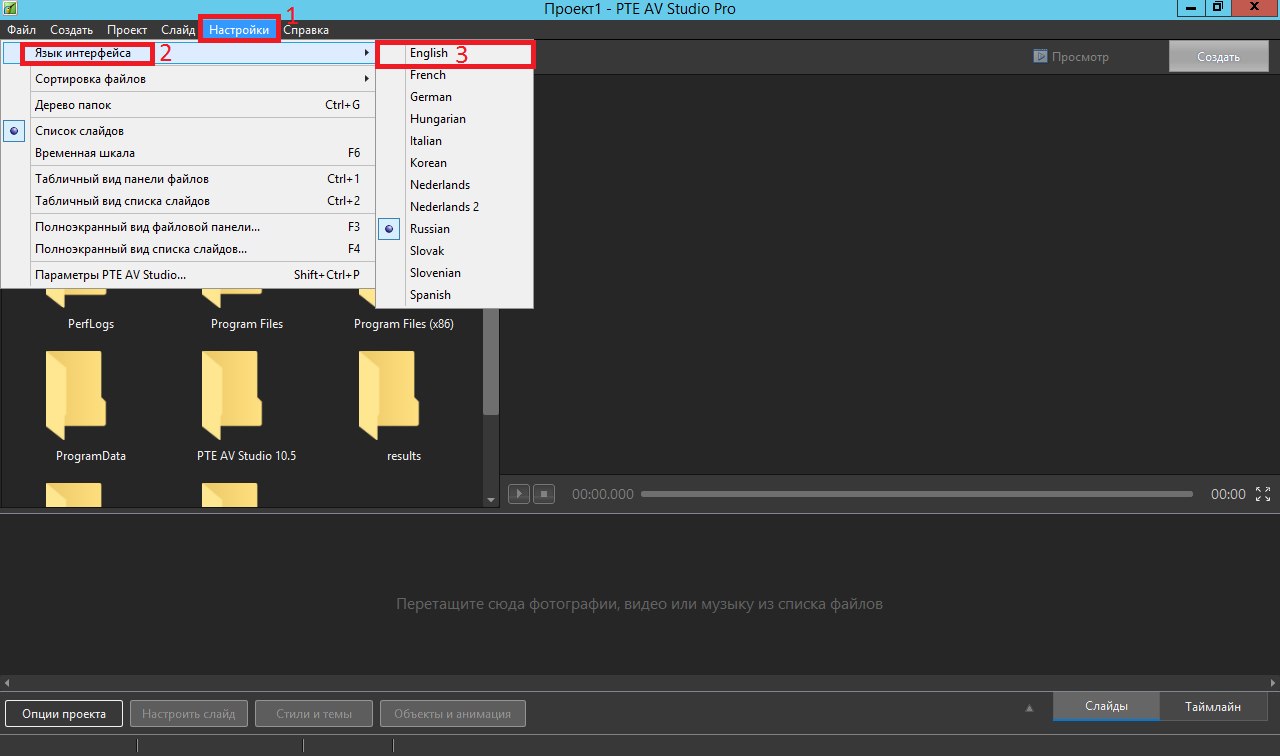
Task: Click the file panel scroll down arrow
Action: (491, 500)
